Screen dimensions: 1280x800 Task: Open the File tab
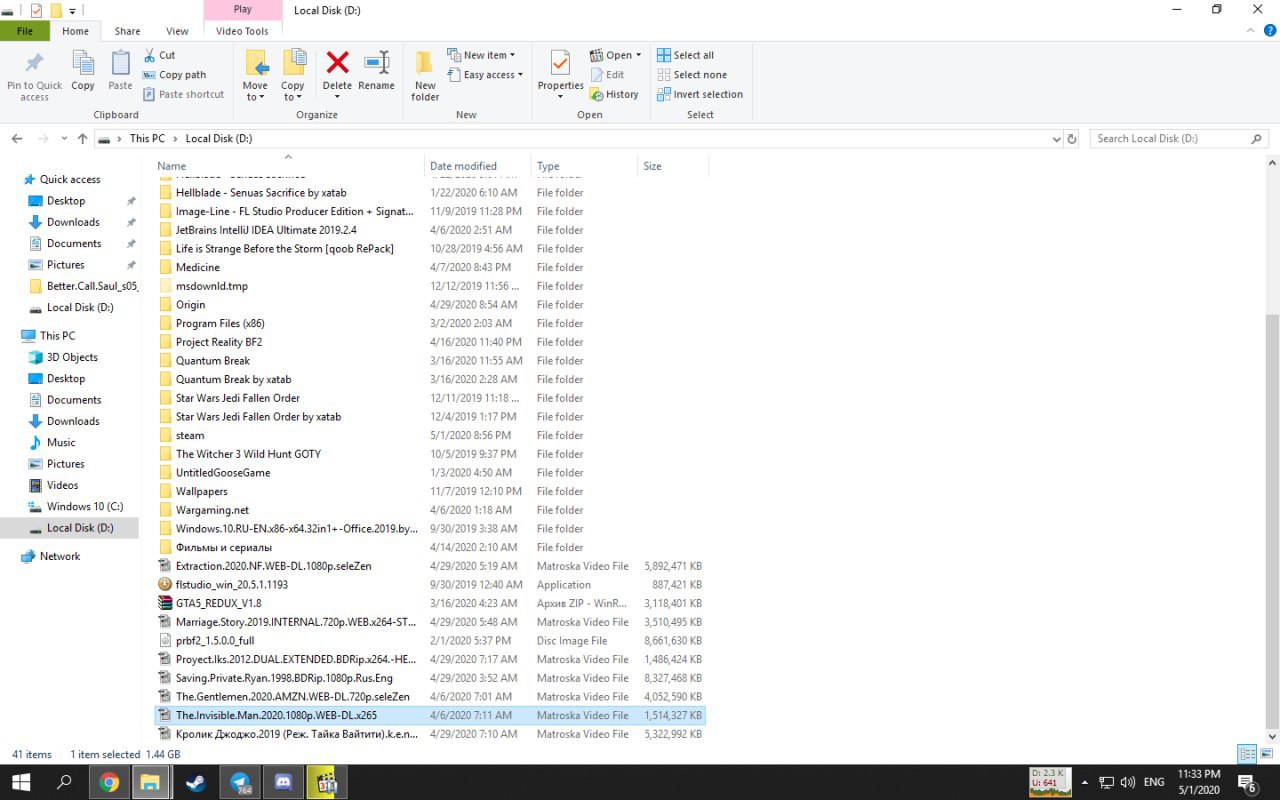pos(25,31)
